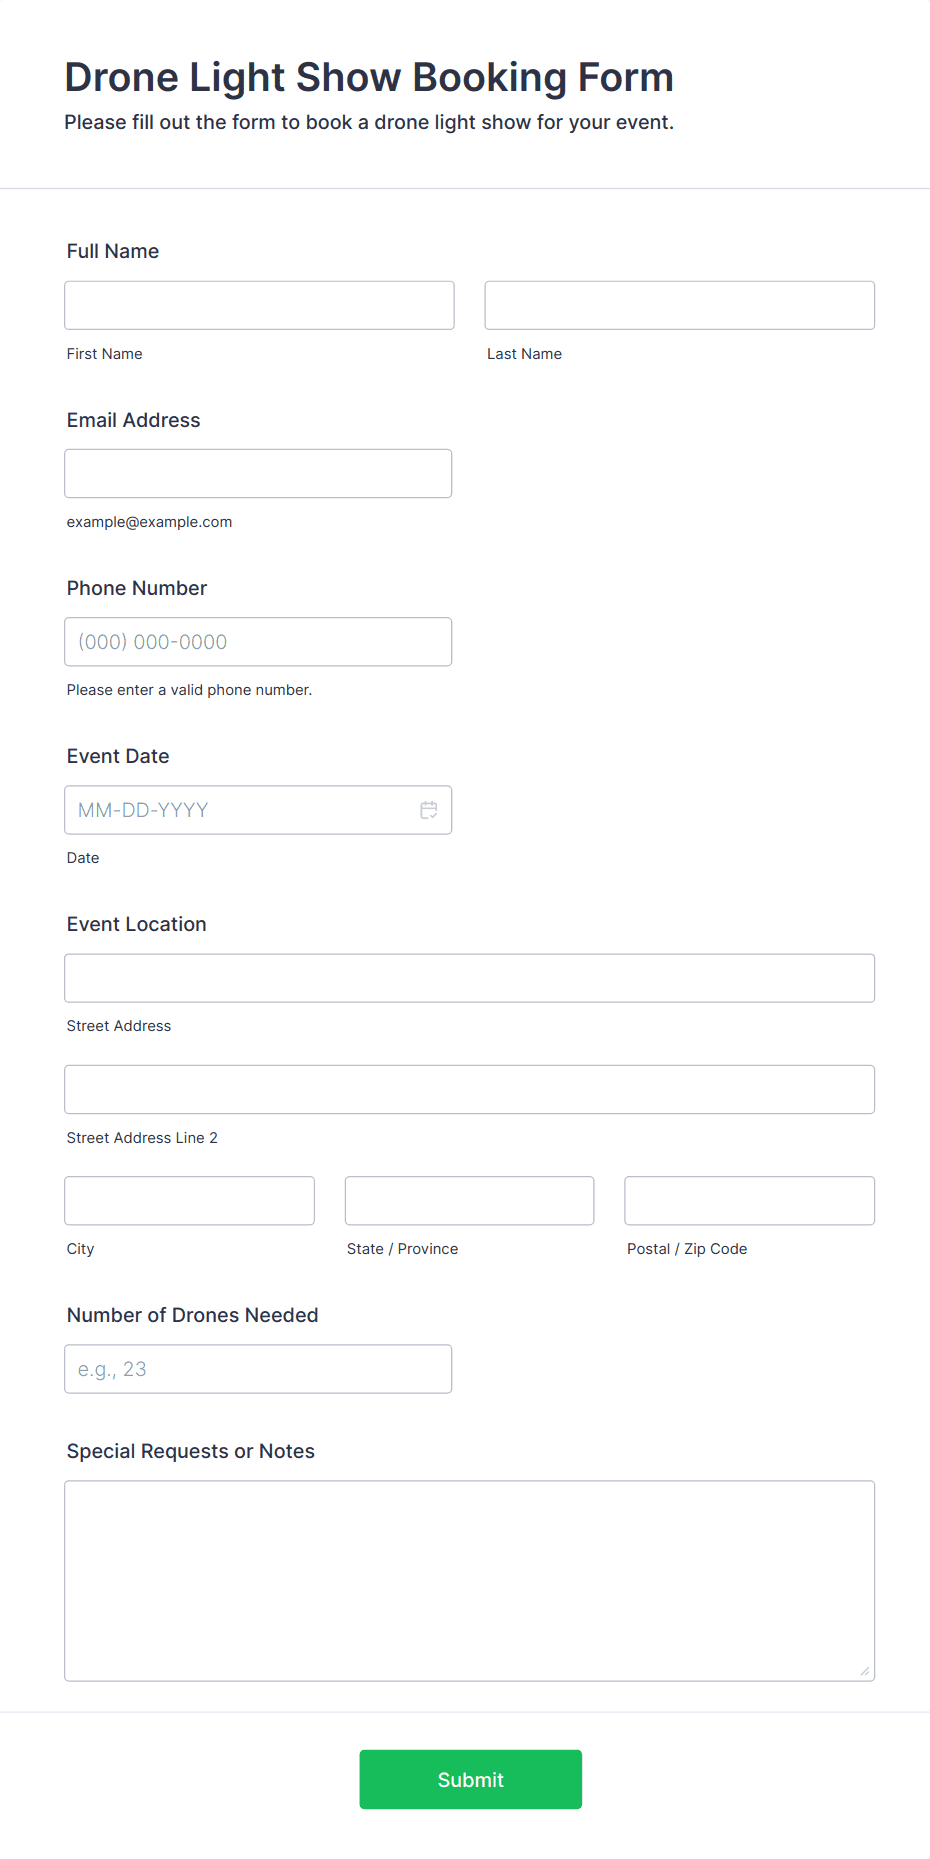Select the Event Date MM-DD-YYYY field

240,810
